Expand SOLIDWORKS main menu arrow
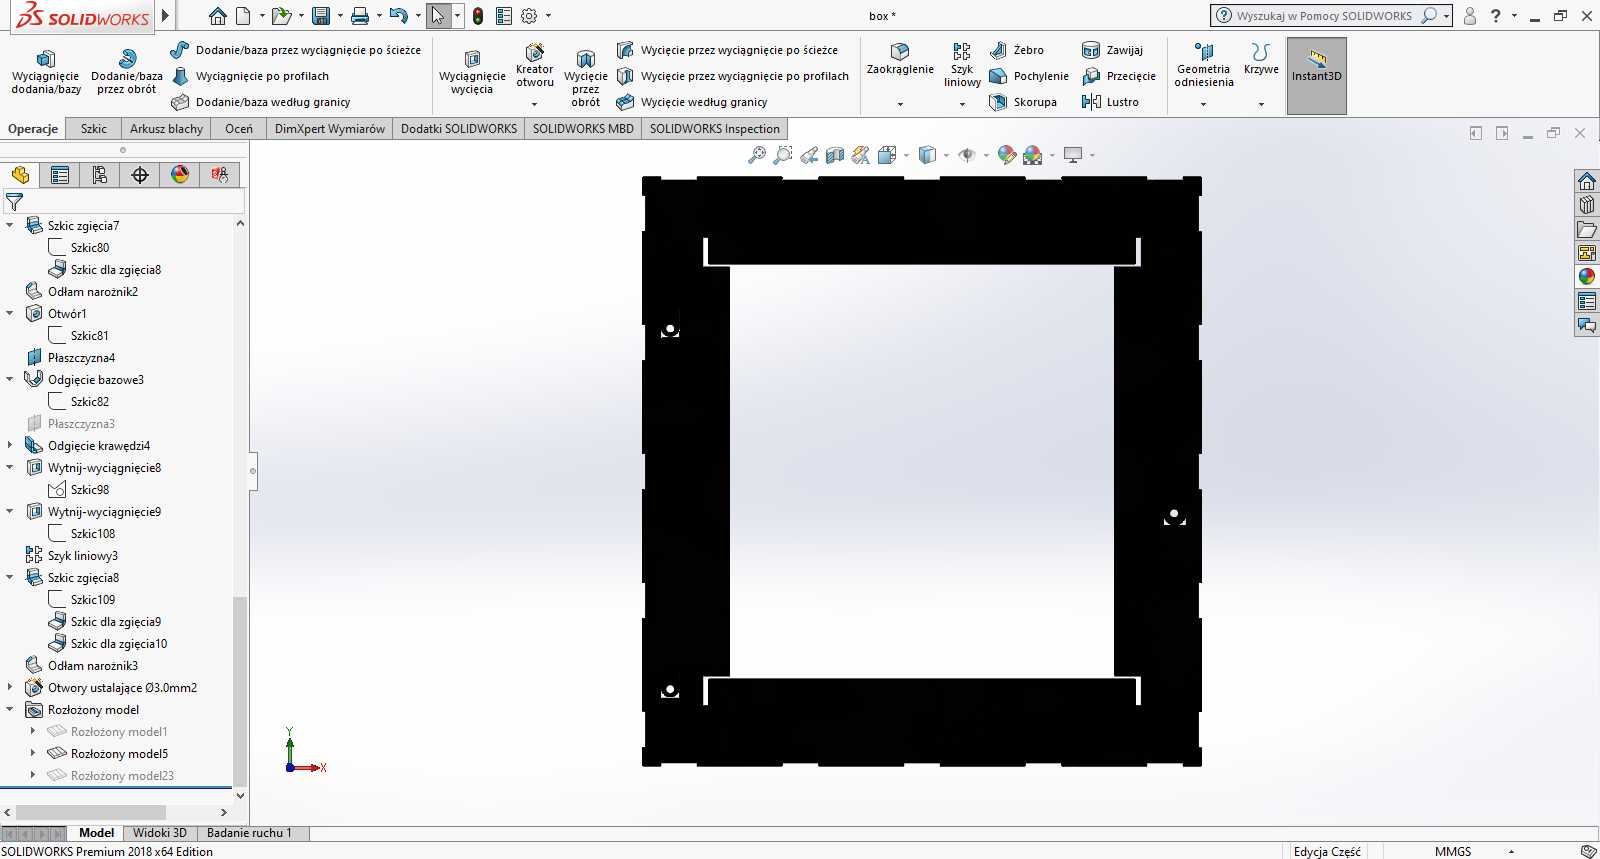Screen dimensions: 1600x859 (x=165, y=16)
